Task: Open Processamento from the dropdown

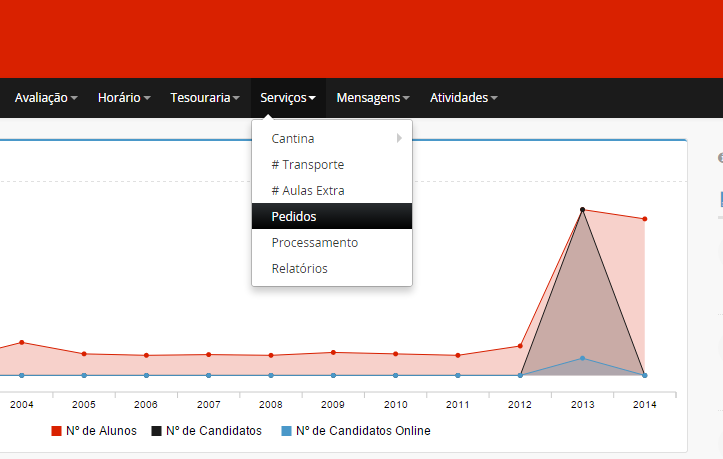Action: pyautogui.click(x=314, y=242)
